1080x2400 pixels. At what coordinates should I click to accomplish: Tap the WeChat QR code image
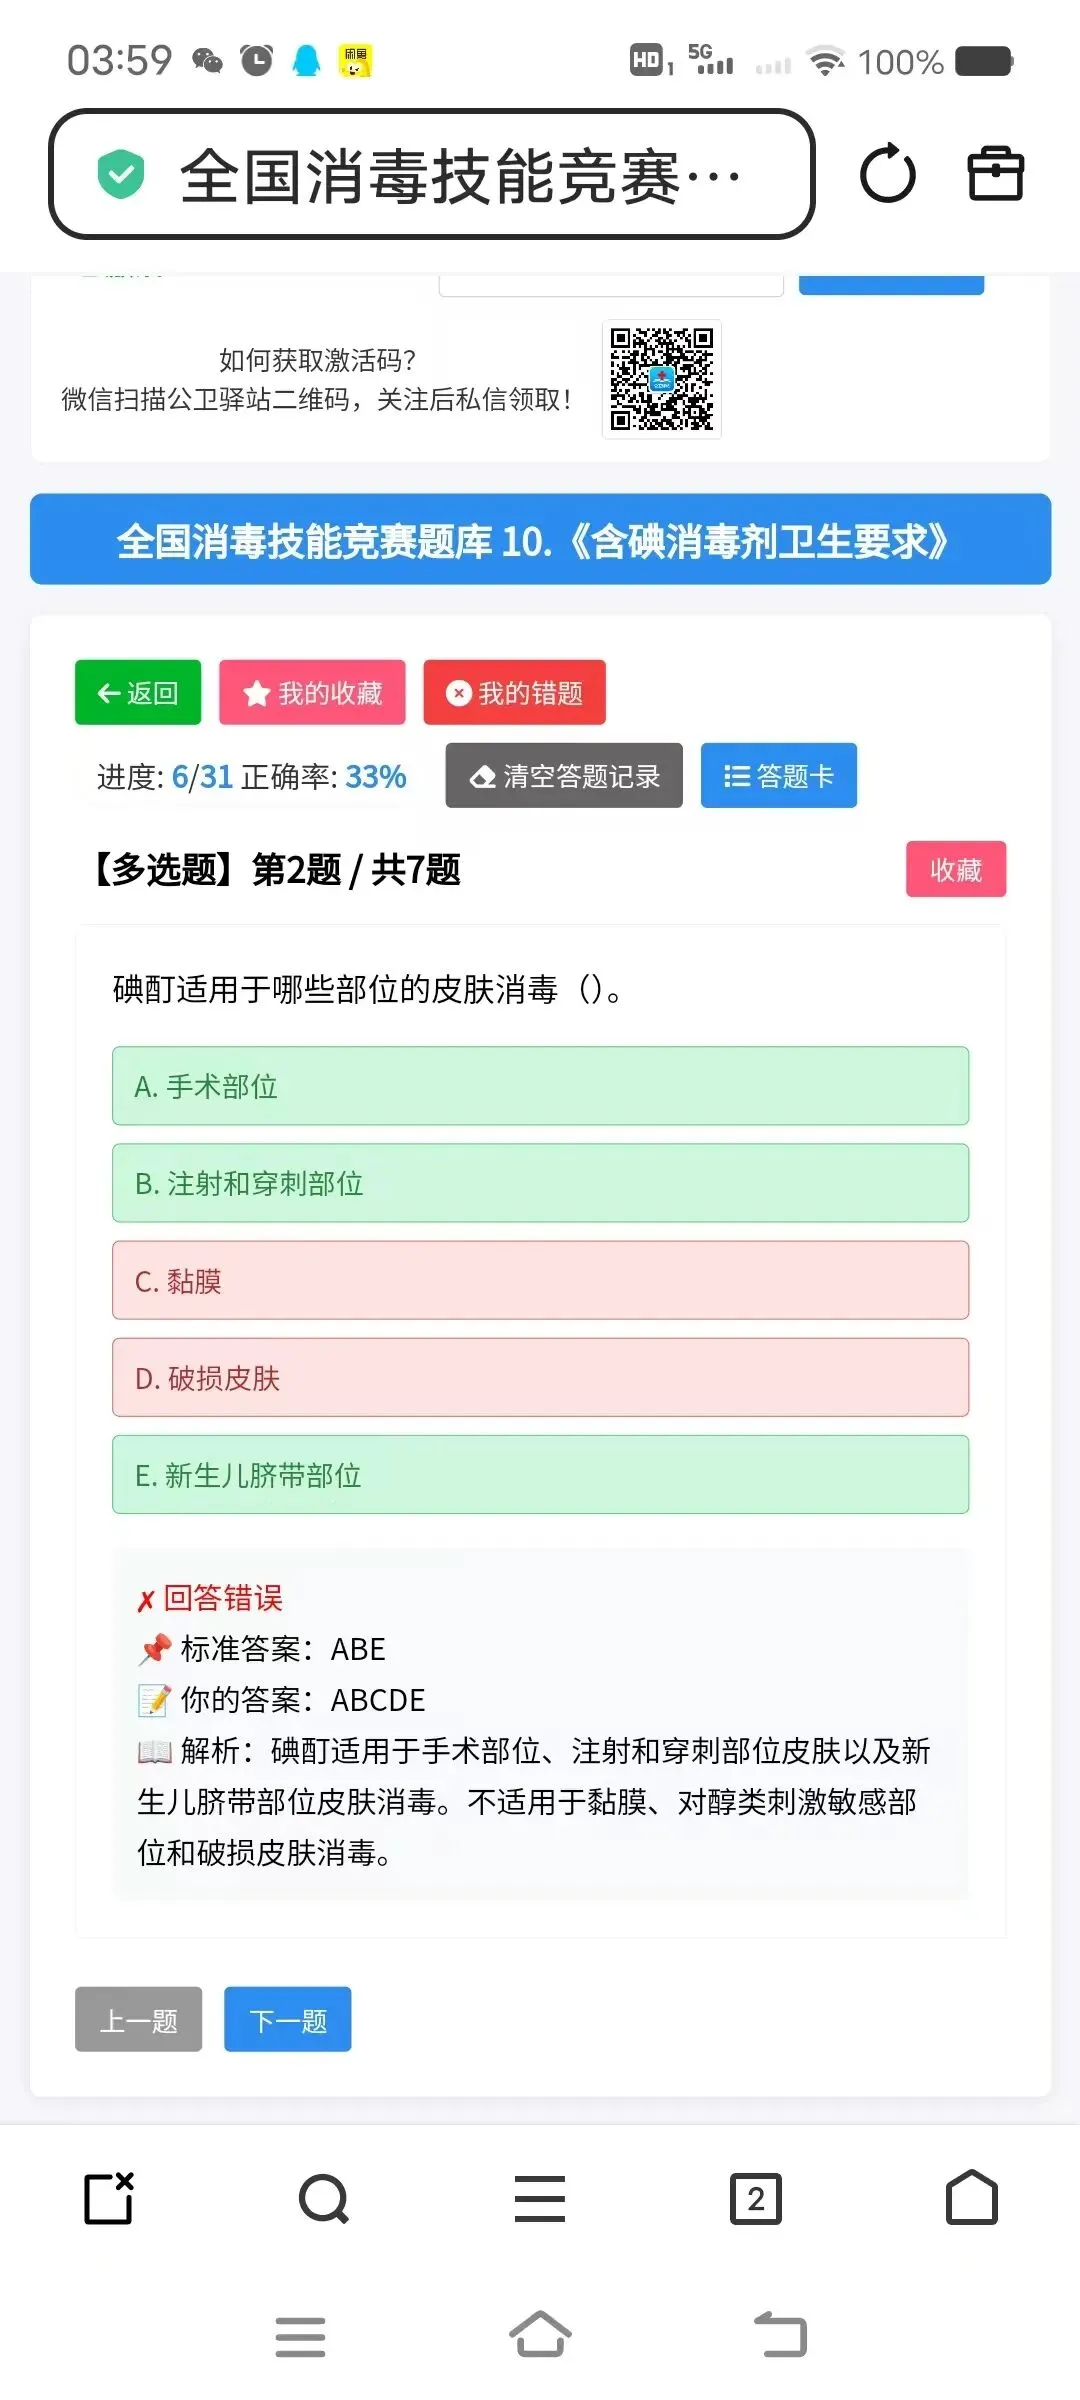pyautogui.click(x=662, y=379)
